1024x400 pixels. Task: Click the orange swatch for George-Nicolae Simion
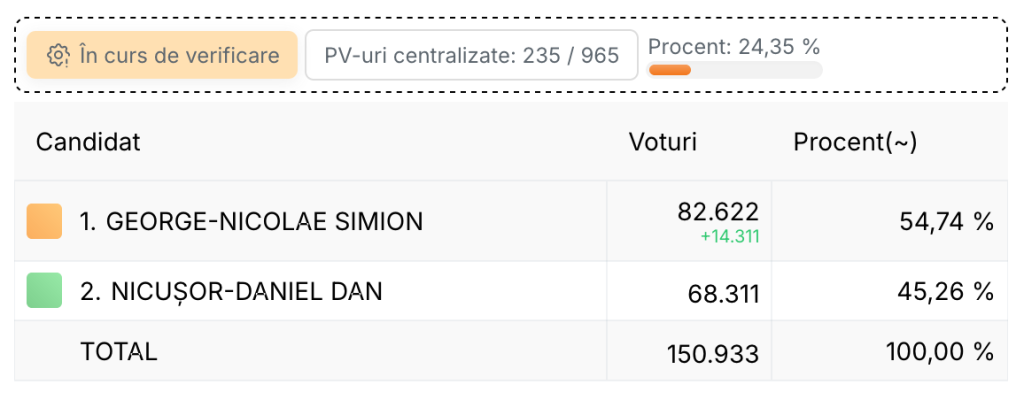click(x=44, y=221)
